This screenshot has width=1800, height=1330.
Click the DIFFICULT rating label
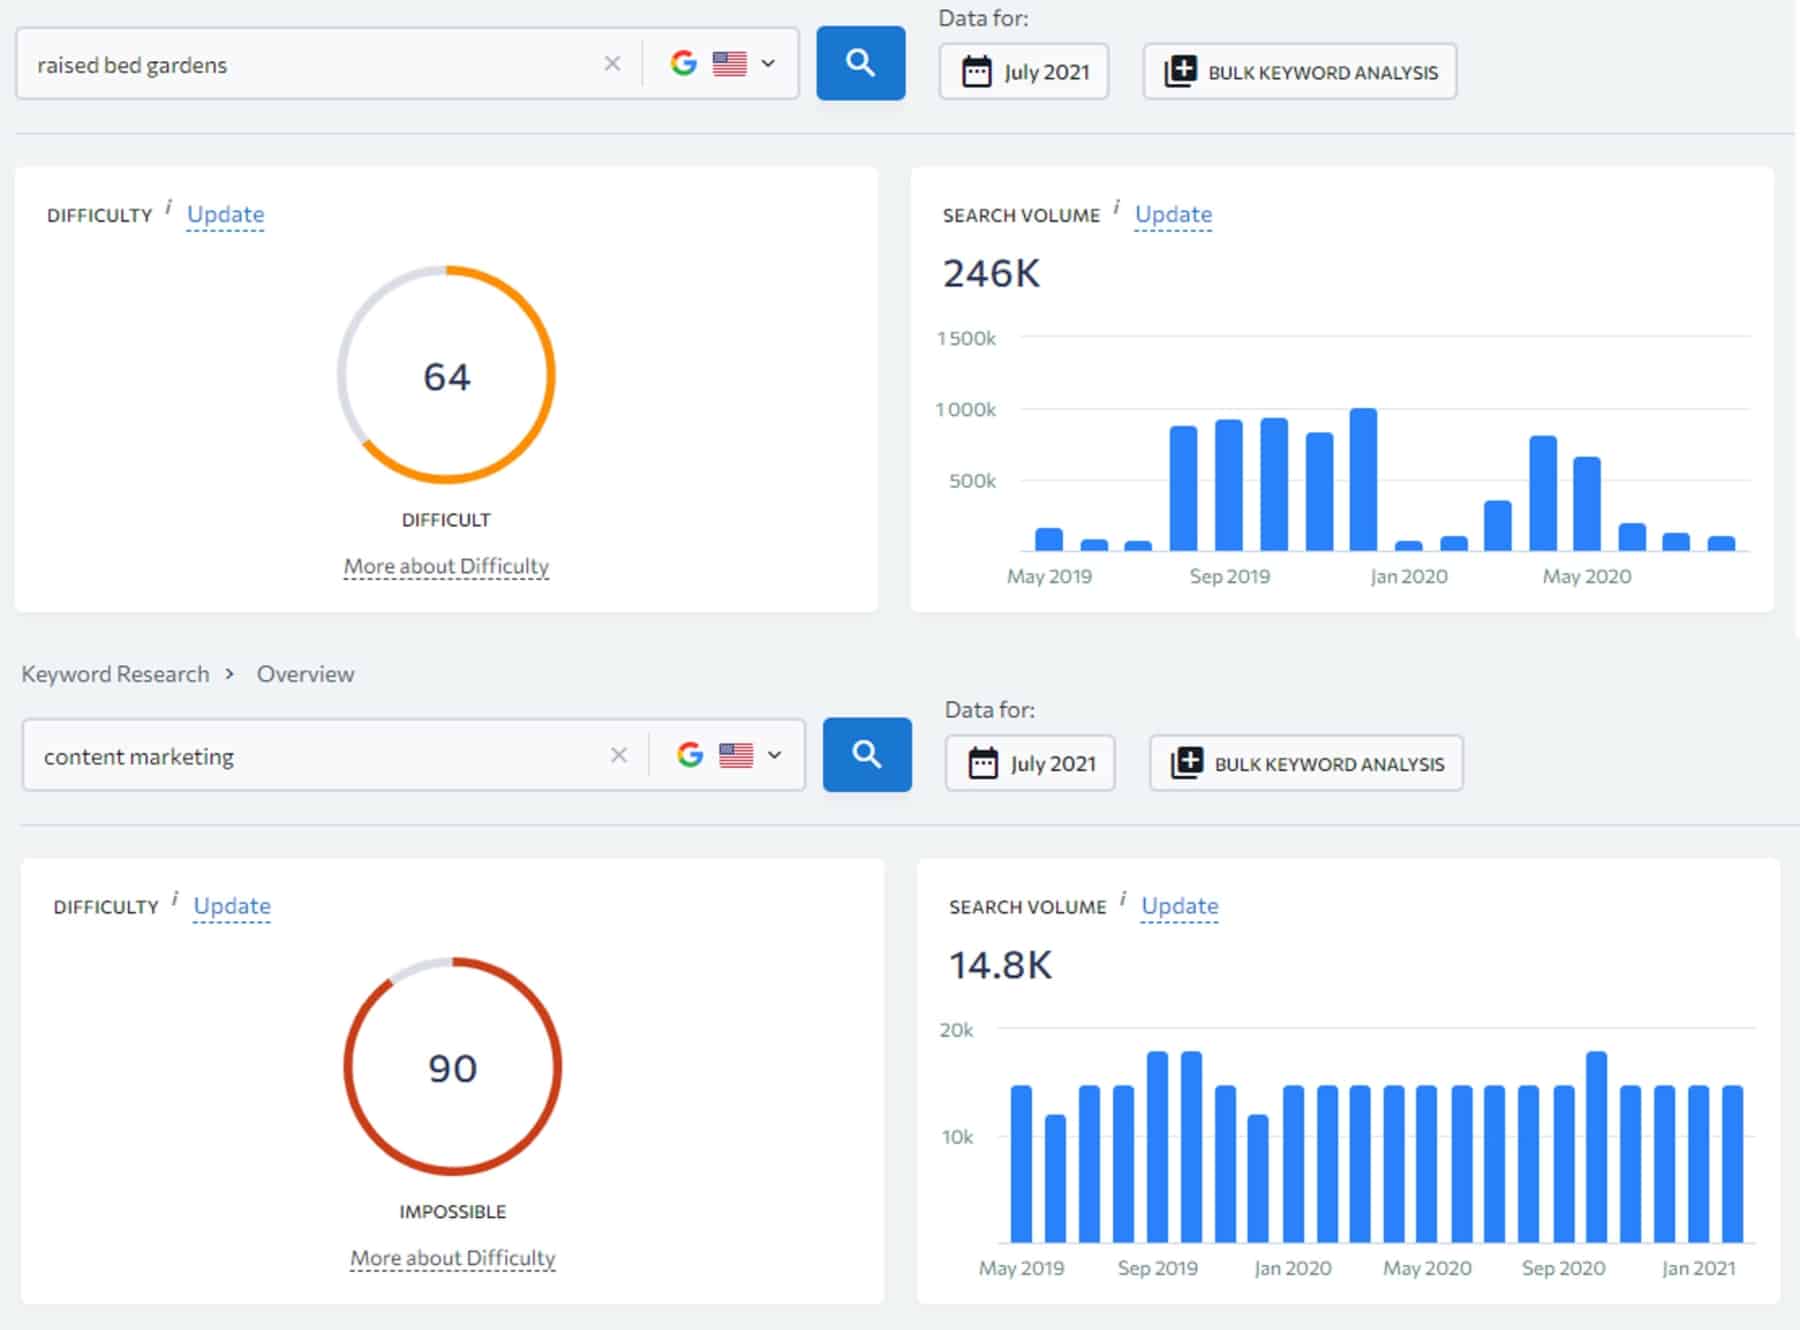coord(446,520)
